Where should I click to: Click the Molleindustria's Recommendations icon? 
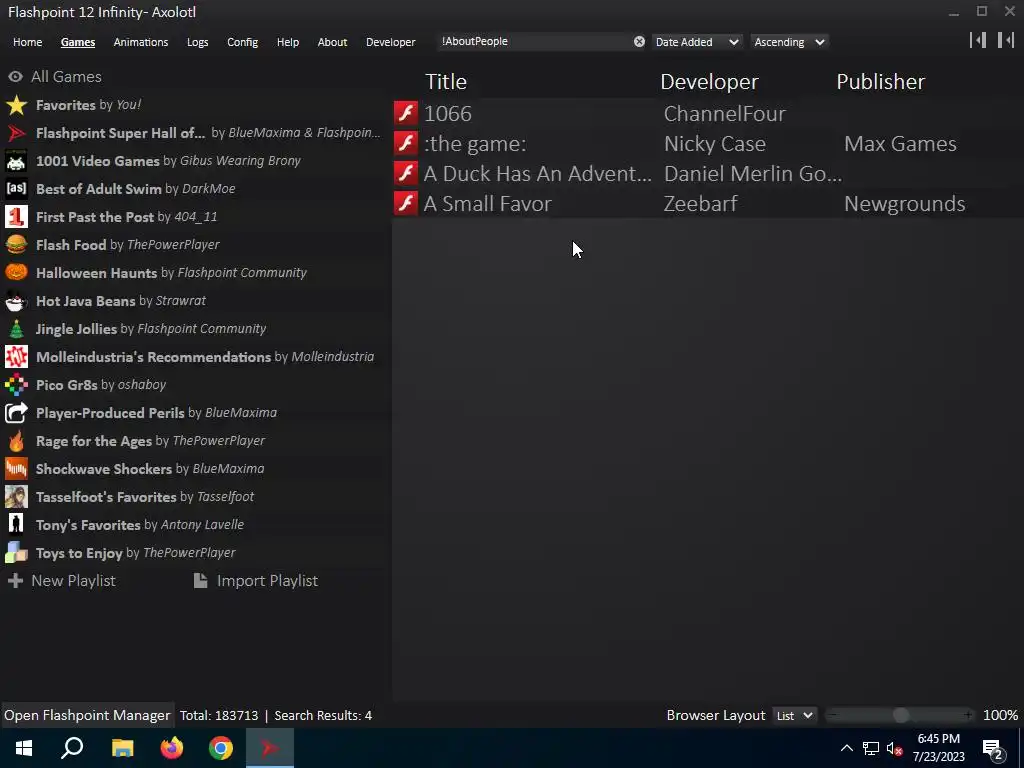[x=16, y=357]
